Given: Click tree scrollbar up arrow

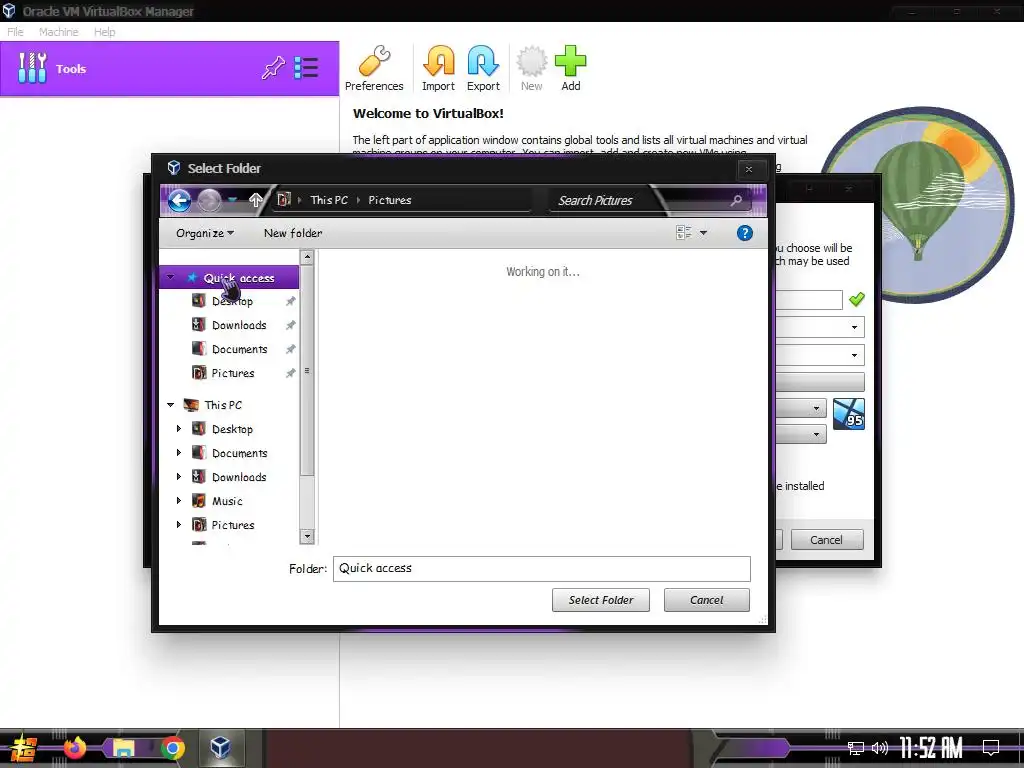Looking at the screenshot, I should tap(307, 258).
